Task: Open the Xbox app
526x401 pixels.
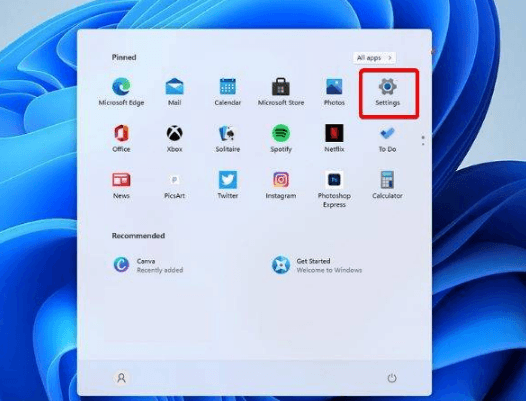Action: [x=174, y=138]
